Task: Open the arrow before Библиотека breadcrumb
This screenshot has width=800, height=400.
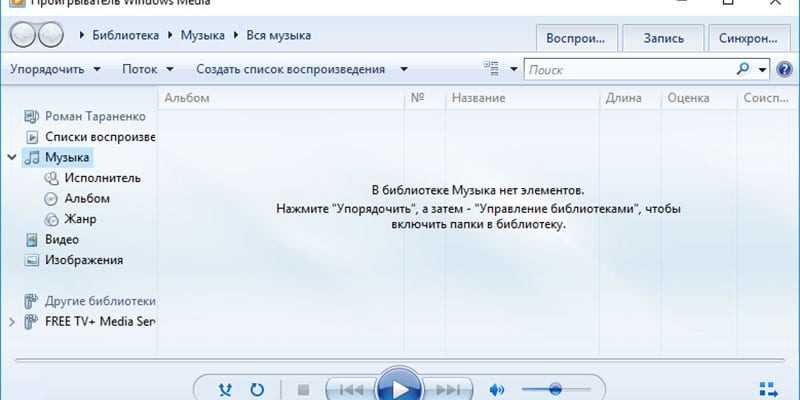Action: (82, 35)
